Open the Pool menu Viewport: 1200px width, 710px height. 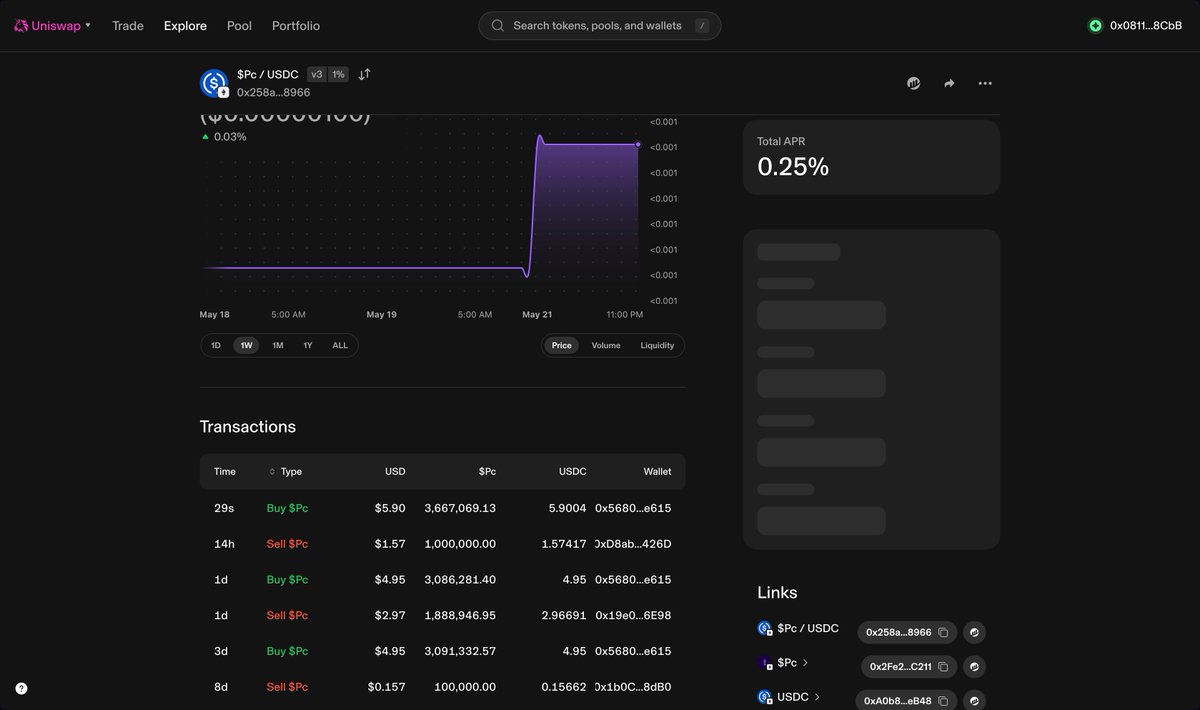(239, 26)
